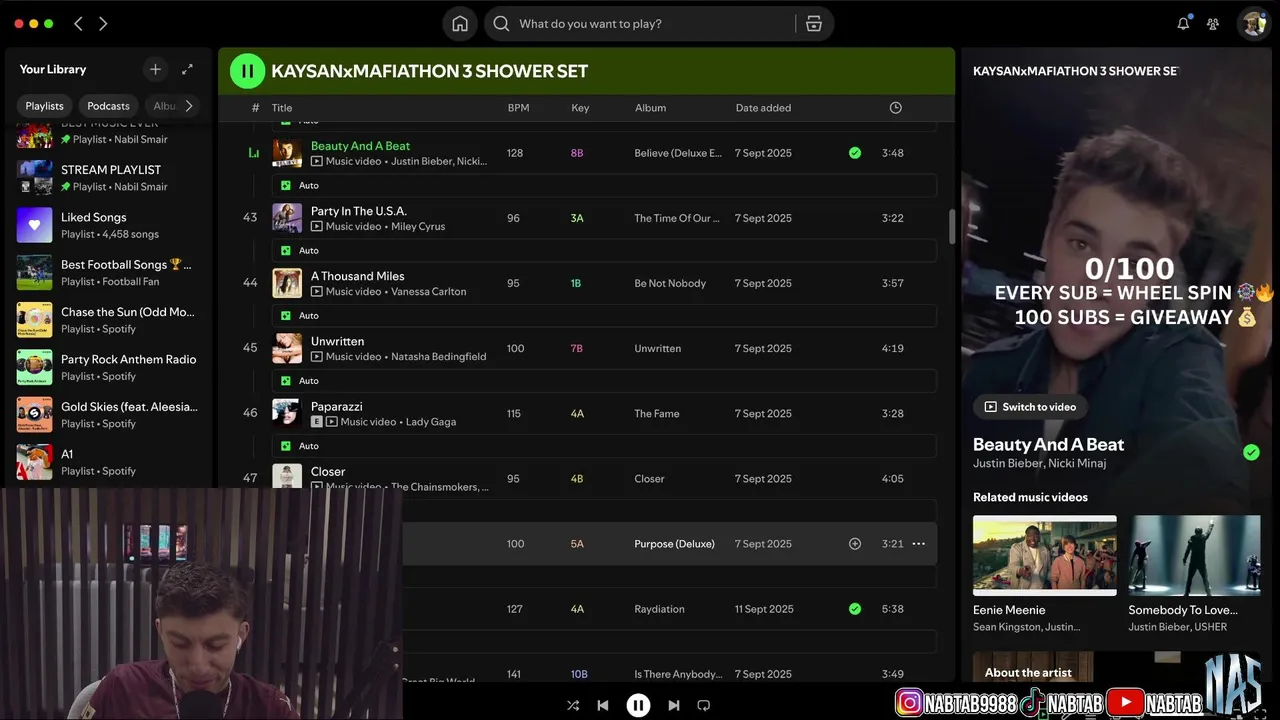Open Lady Gaga artist link
This screenshot has height=720, width=1280.
pos(430,422)
